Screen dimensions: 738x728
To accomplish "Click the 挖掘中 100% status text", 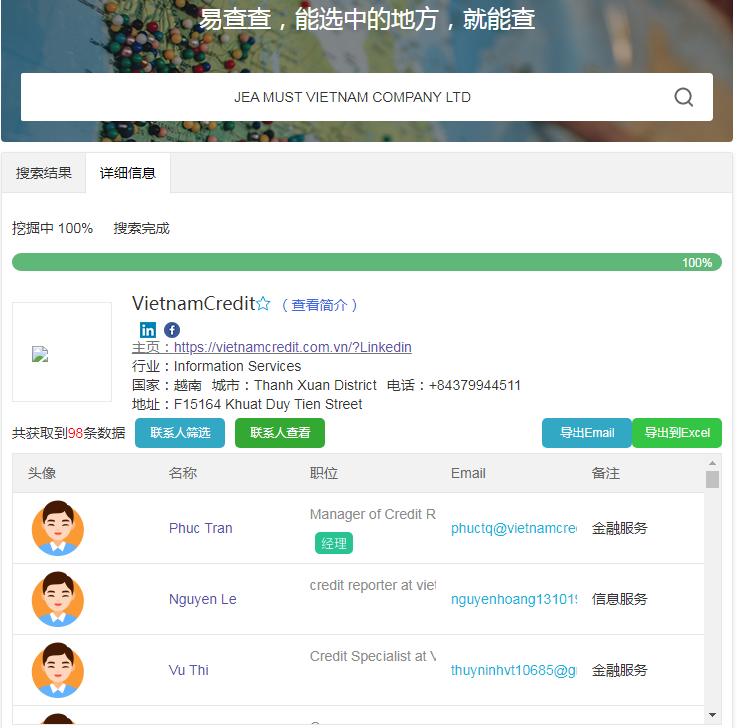I will coord(52,228).
